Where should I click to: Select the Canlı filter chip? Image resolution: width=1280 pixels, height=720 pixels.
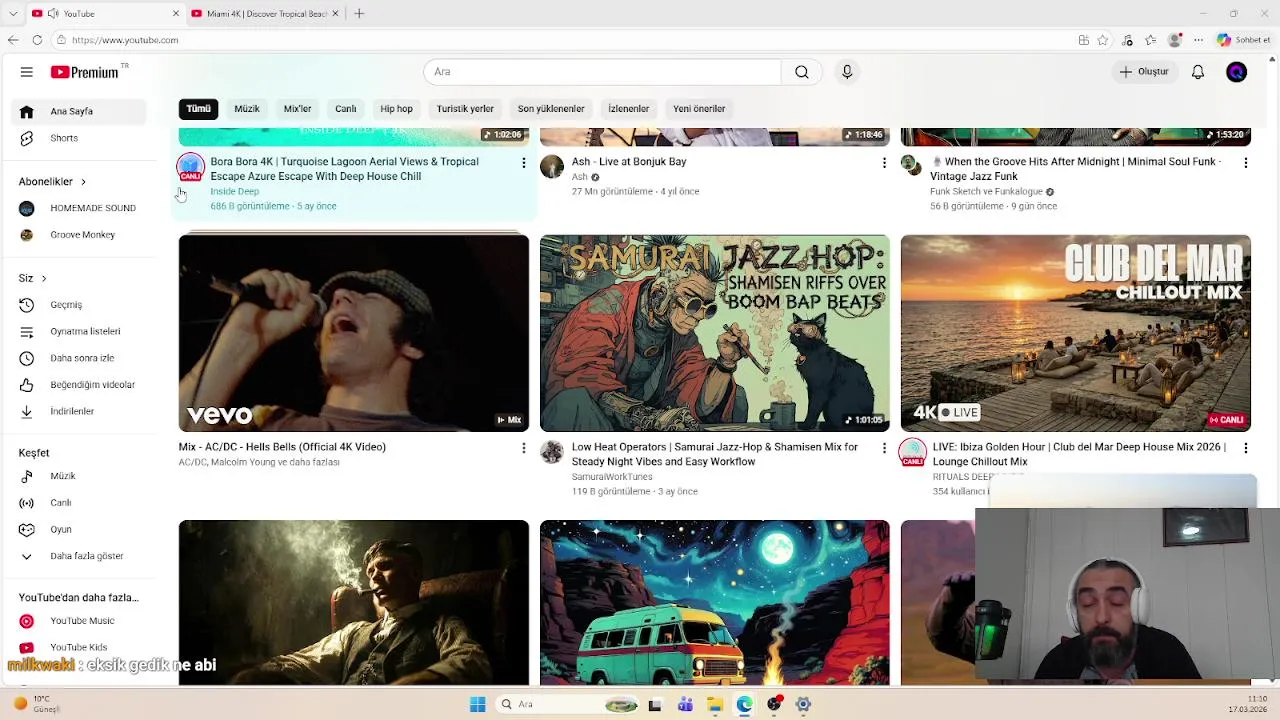346,109
